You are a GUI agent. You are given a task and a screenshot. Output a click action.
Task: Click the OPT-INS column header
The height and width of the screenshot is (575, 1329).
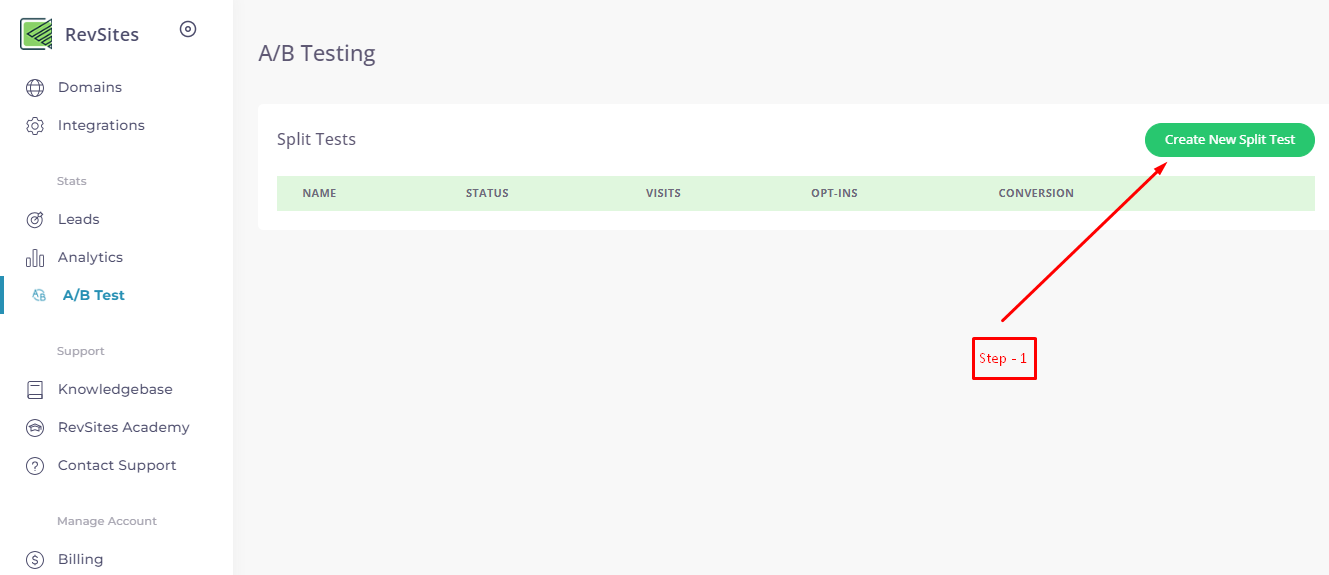point(834,194)
